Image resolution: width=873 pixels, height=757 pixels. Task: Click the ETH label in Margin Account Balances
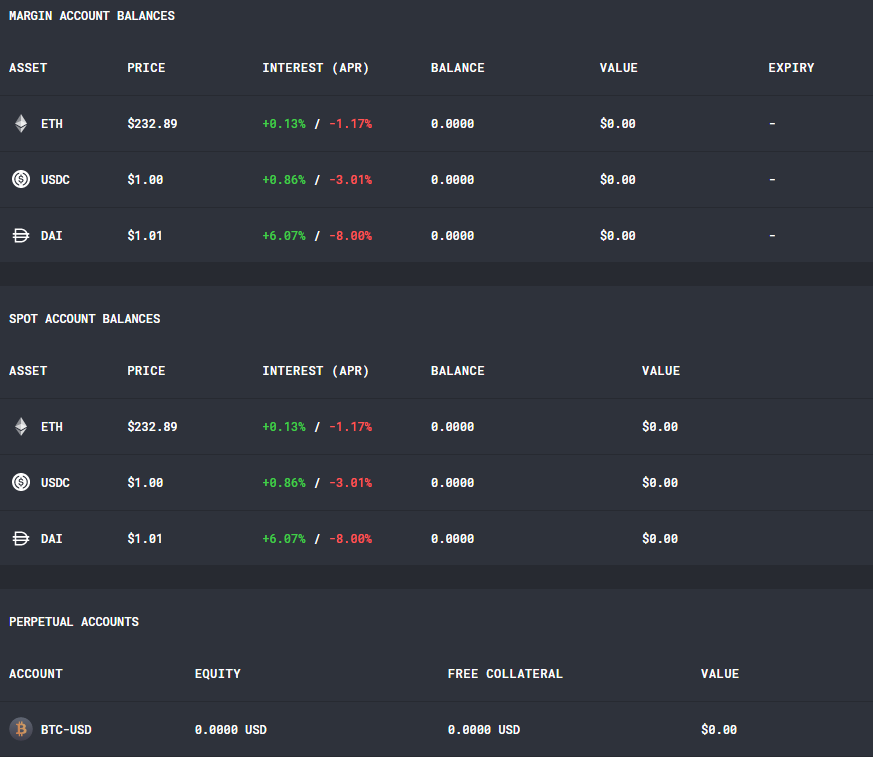coord(52,124)
